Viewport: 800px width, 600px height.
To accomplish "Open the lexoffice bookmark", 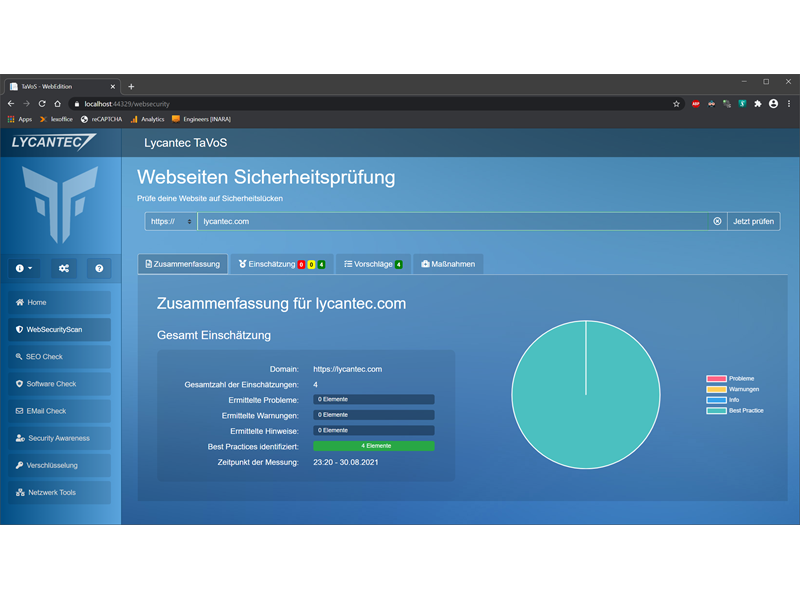I will coord(56,119).
